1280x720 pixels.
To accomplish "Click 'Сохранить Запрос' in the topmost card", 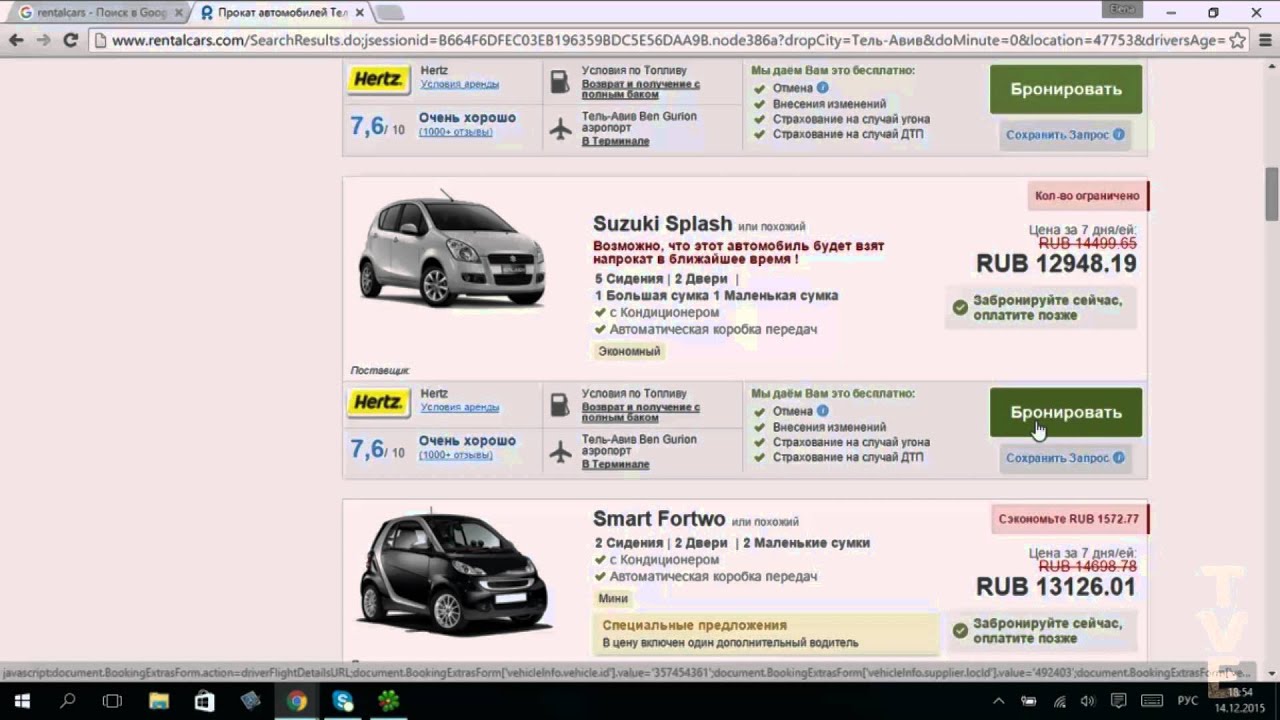I will pyautogui.click(x=1065, y=135).
